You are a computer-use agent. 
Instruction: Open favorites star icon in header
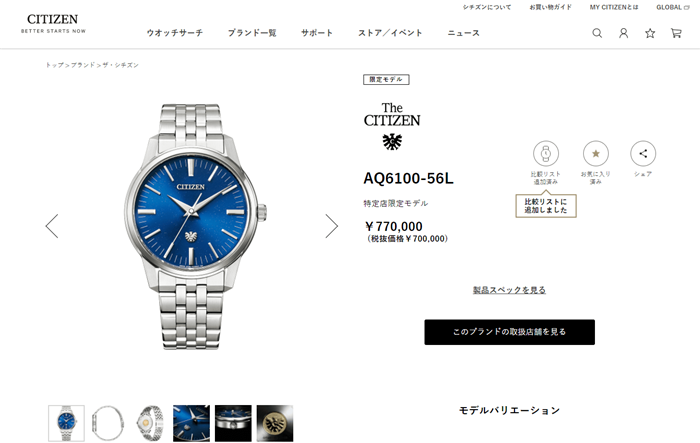point(650,33)
